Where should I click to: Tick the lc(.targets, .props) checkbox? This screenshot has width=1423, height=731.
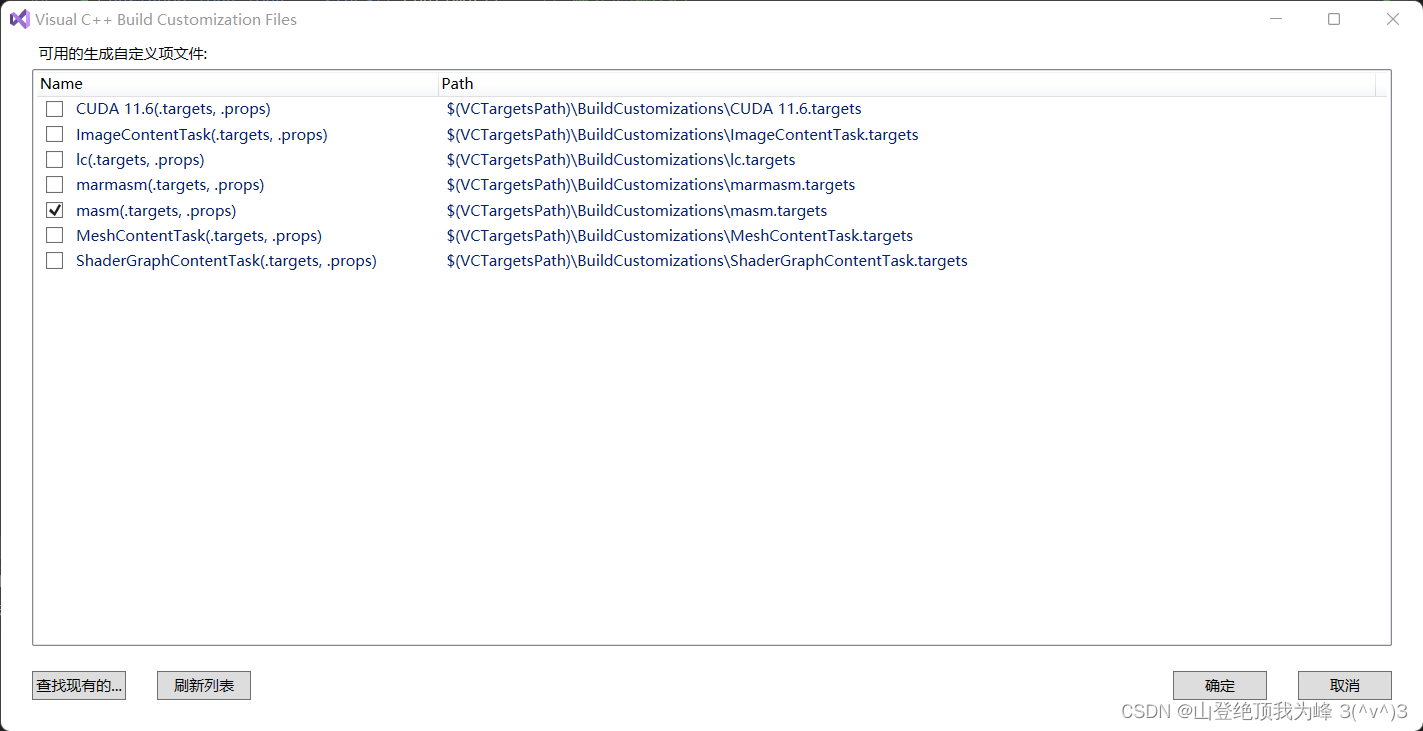[x=55, y=160]
